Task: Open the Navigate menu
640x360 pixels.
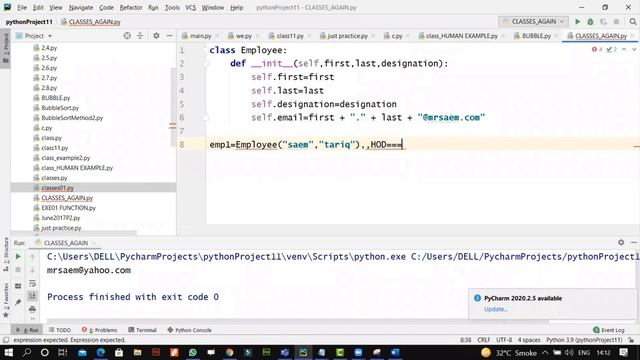Action: point(81,7)
